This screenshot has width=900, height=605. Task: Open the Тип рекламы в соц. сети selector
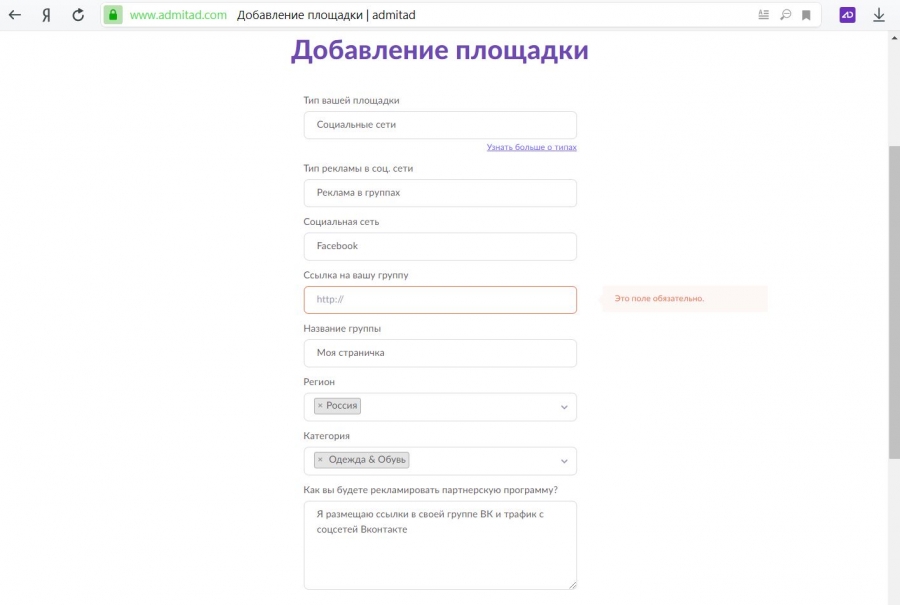point(440,193)
